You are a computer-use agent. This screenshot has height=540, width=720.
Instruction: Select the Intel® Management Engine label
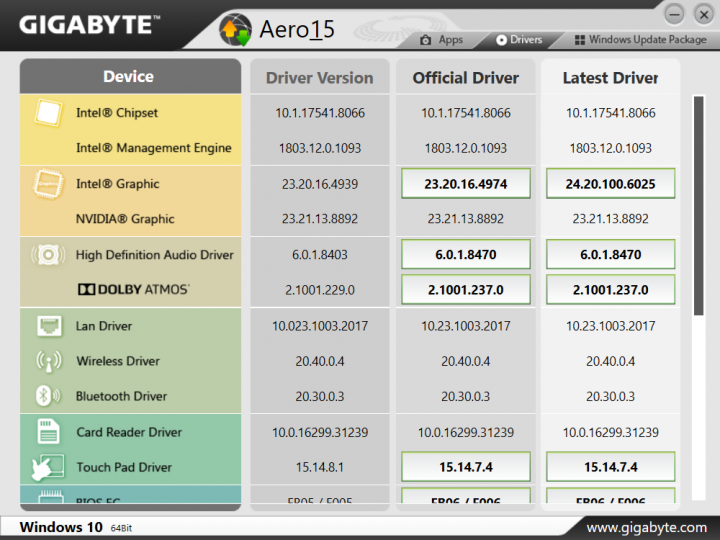tap(153, 148)
